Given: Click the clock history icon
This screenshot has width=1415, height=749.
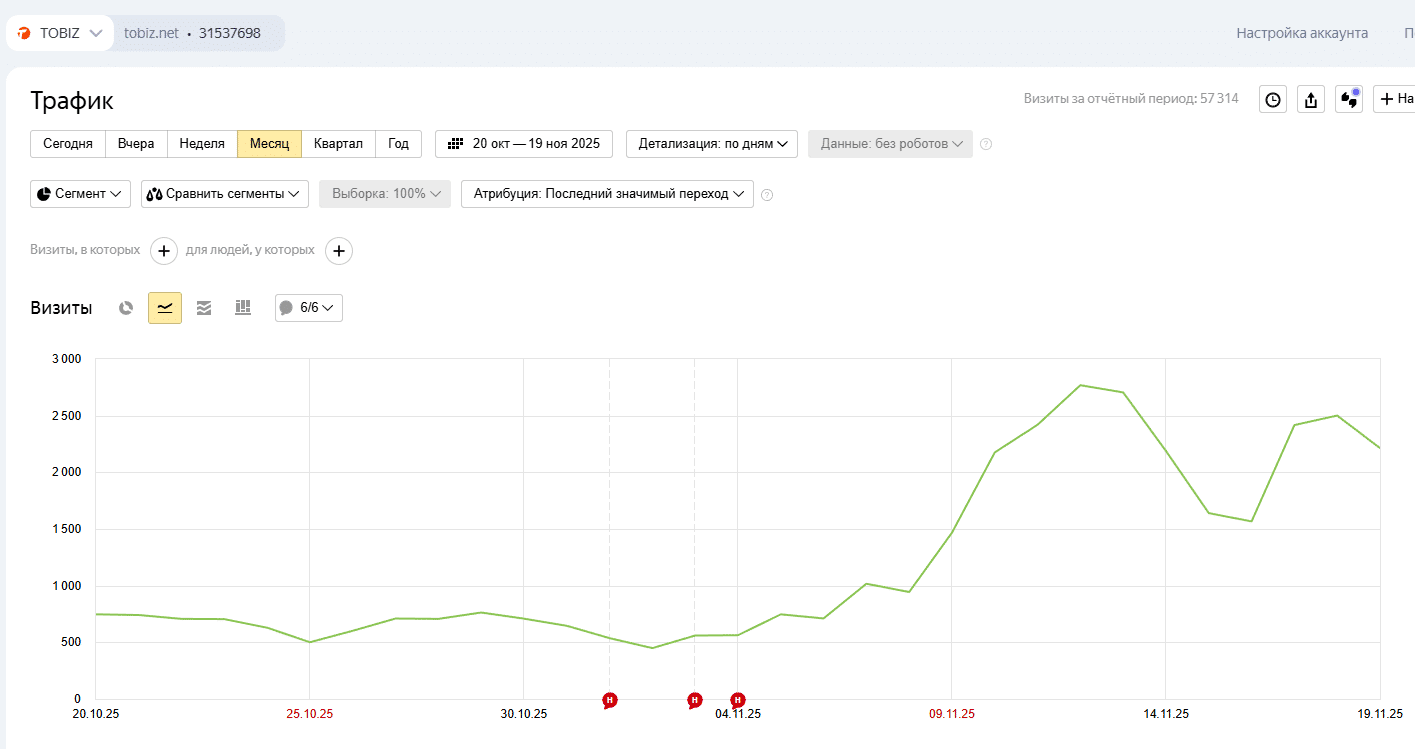Looking at the screenshot, I should click(1272, 99).
